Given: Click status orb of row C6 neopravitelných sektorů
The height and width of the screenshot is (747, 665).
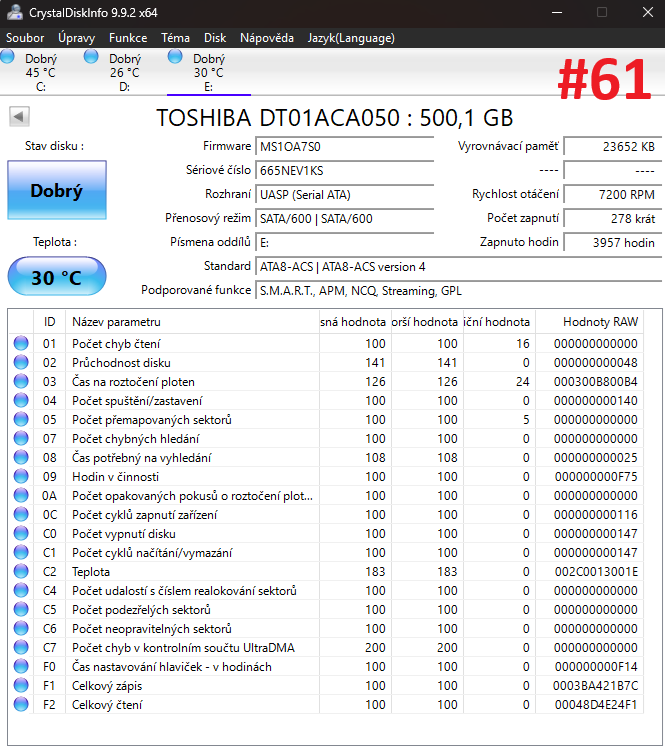Looking at the screenshot, I should pyautogui.click(x=21, y=628).
